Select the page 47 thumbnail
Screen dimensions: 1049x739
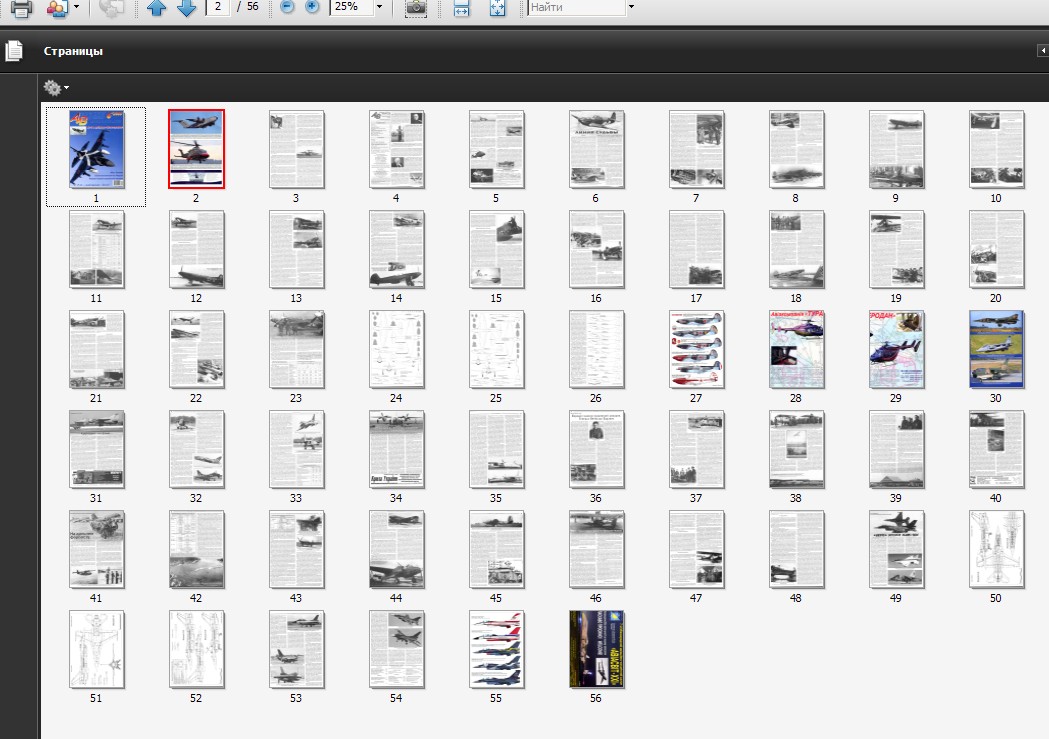696,549
